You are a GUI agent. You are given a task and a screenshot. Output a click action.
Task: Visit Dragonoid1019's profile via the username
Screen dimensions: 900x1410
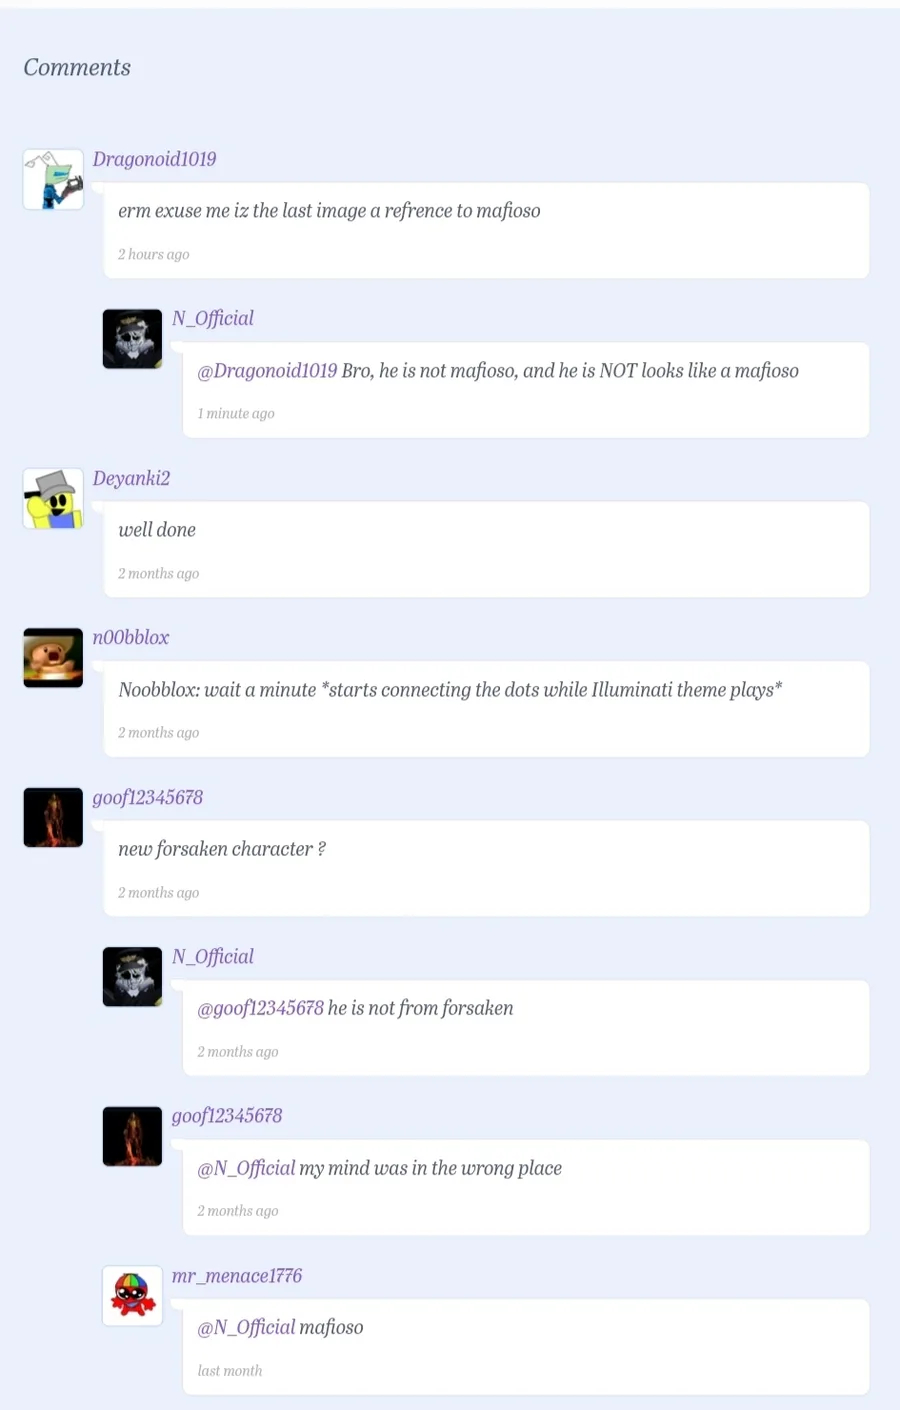coord(154,159)
